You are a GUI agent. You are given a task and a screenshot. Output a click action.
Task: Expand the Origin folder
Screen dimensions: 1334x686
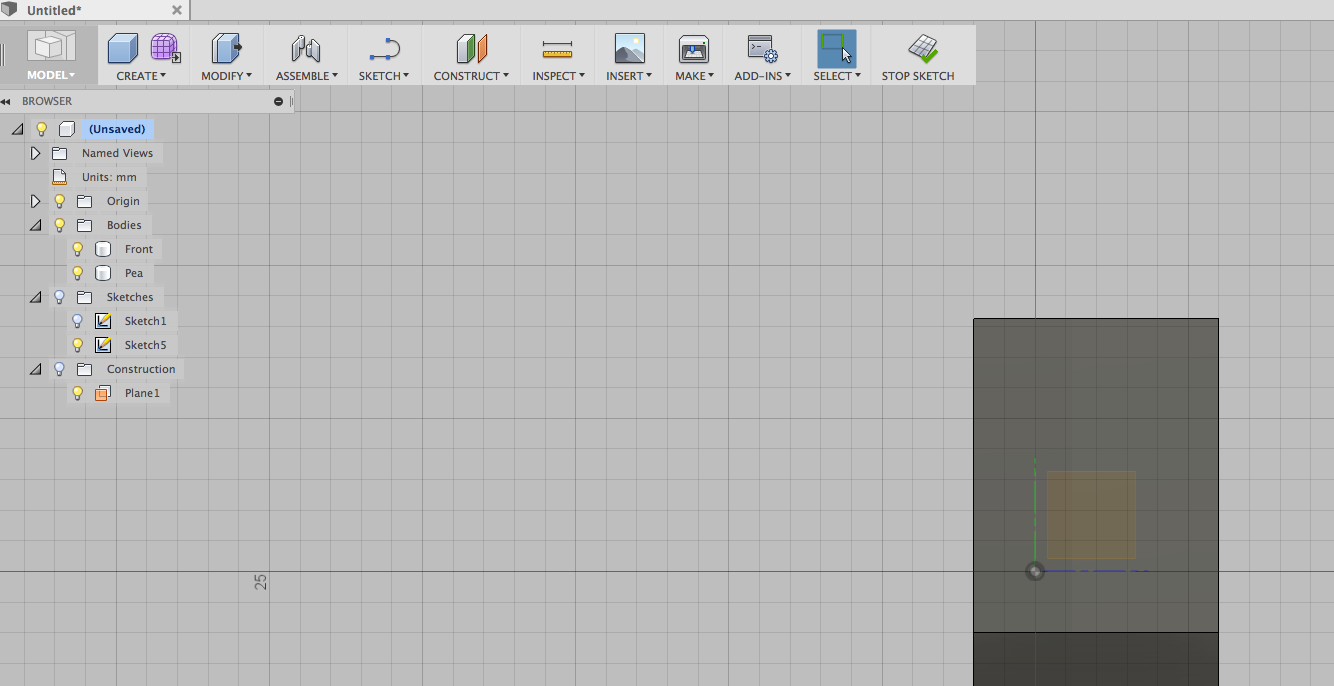tap(35, 200)
